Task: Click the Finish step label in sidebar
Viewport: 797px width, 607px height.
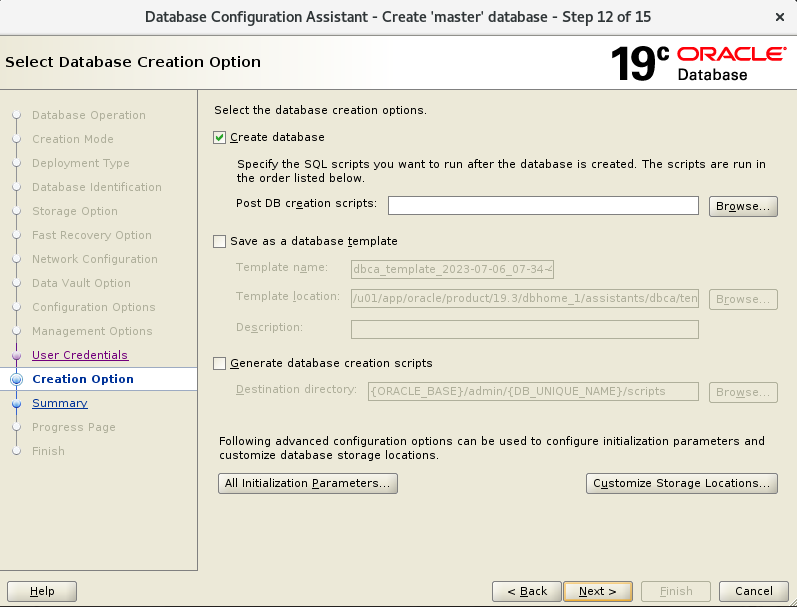Action: coord(48,451)
